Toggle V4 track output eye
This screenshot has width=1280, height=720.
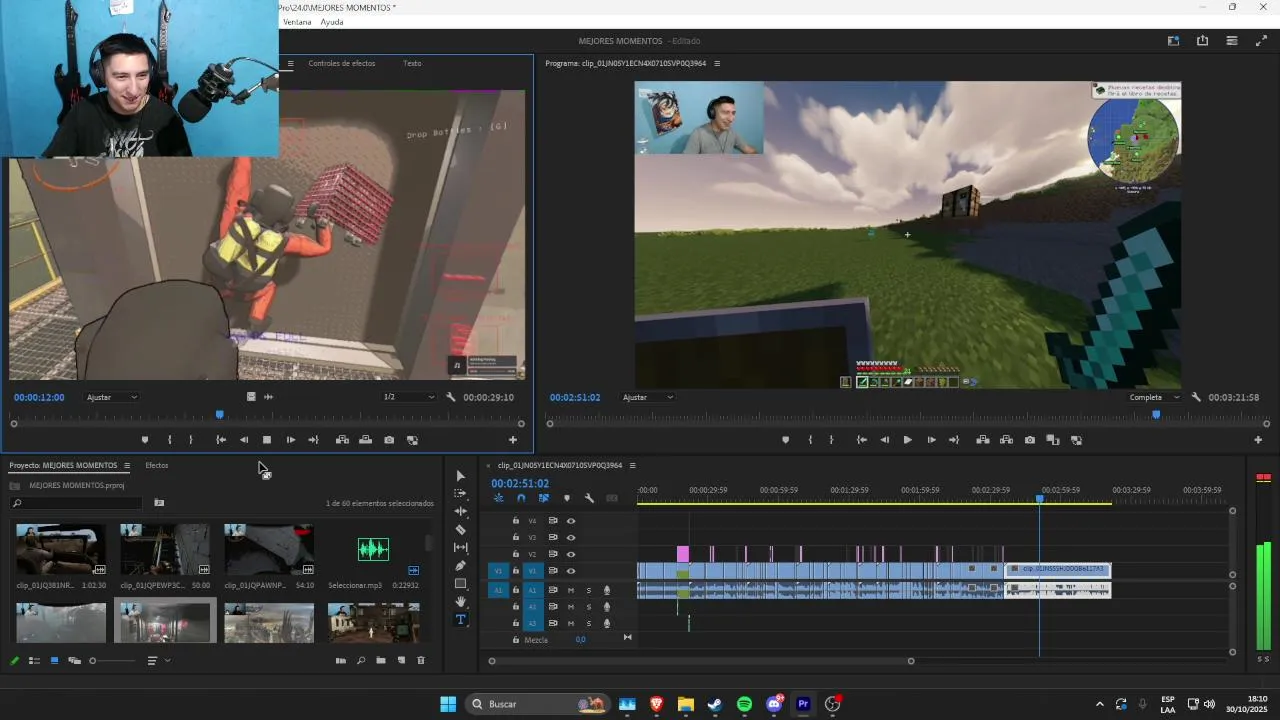pos(571,521)
